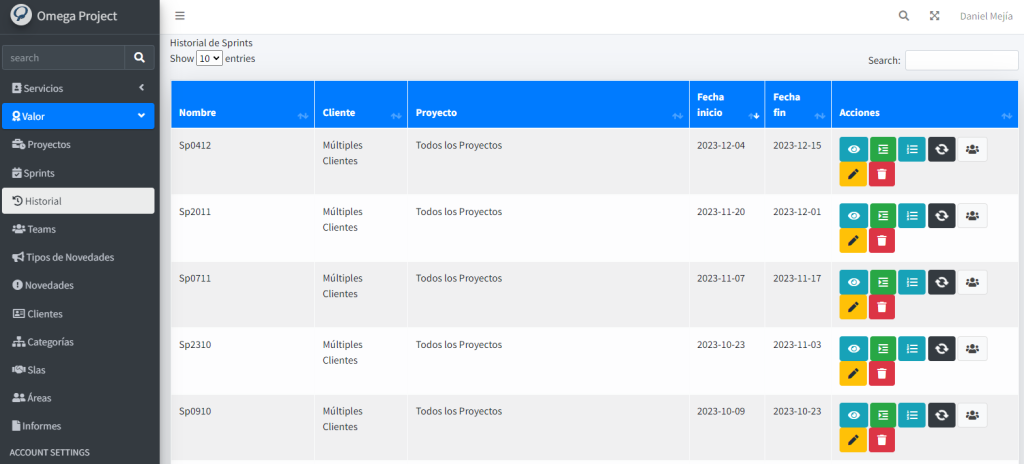The image size is (1024, 464).
Task: Click the eye view icon for Sp0412
Action: [x=853, y=149]
